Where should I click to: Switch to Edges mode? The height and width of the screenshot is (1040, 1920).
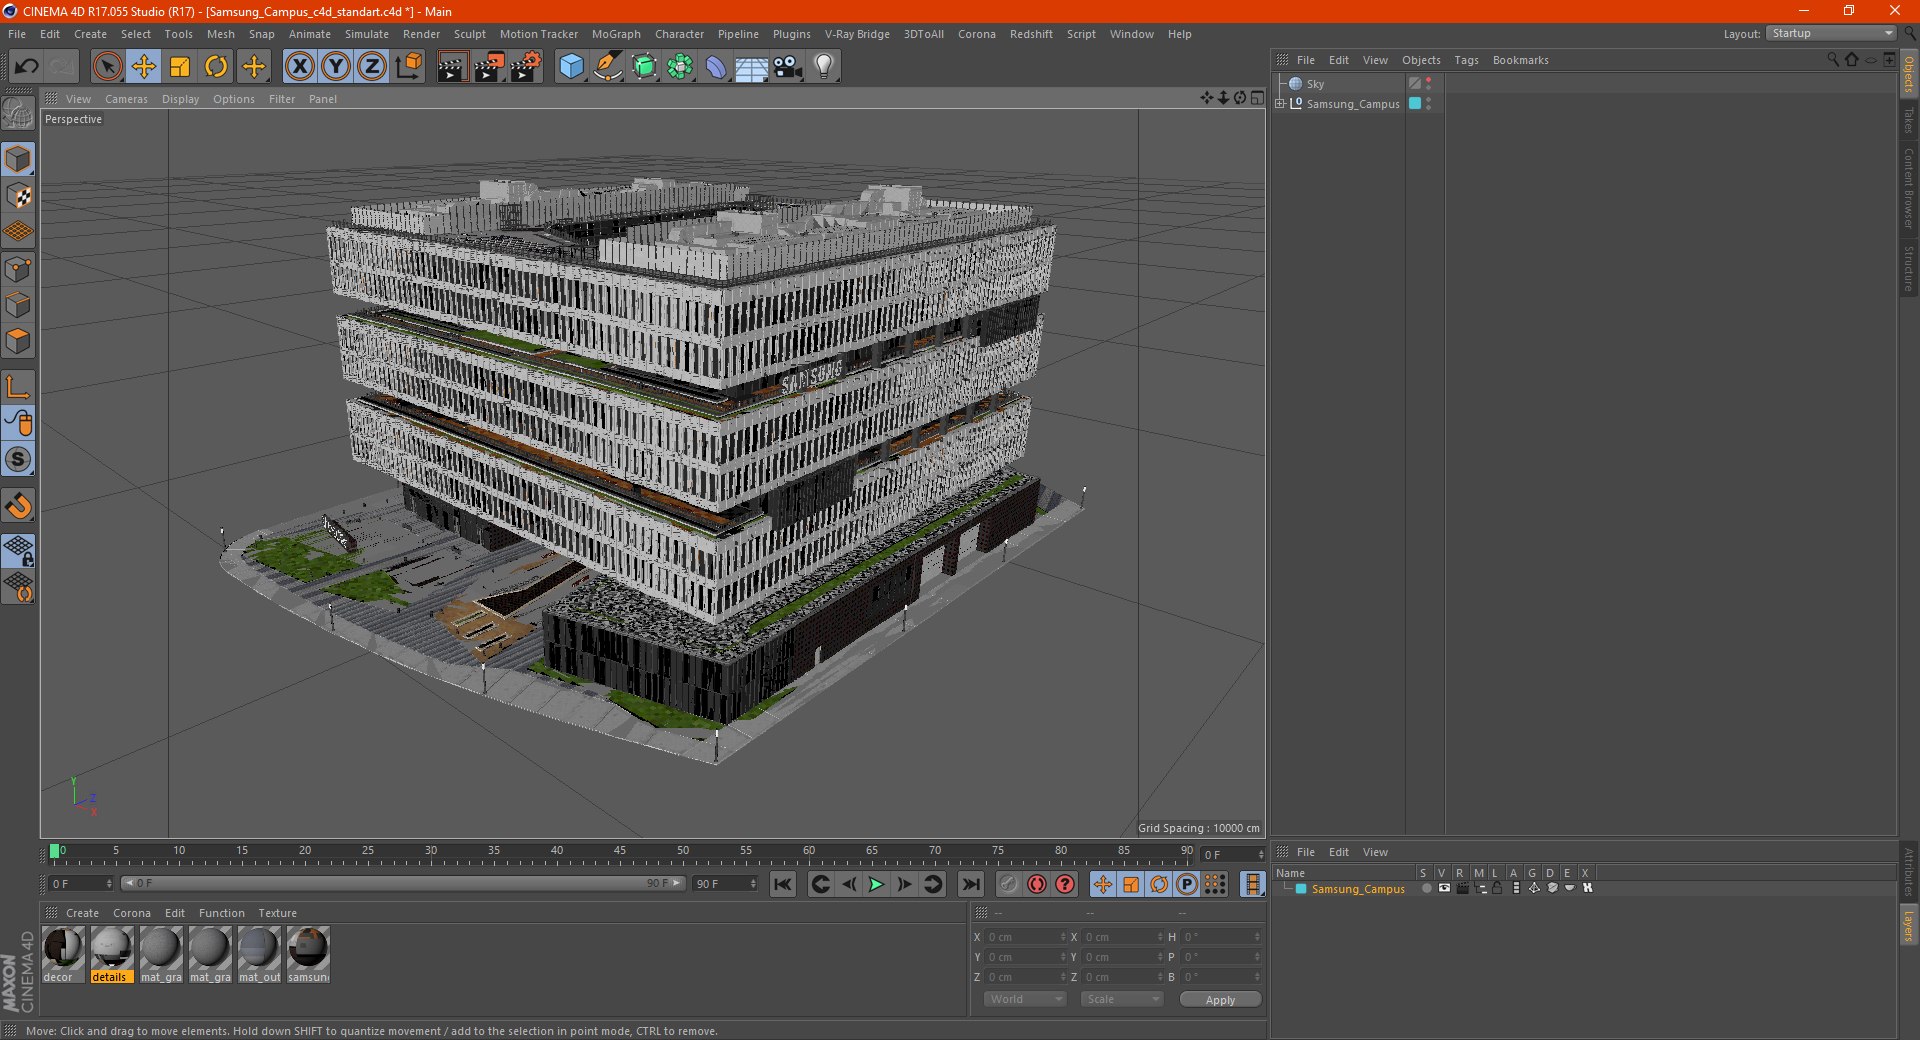coord(18,305)
